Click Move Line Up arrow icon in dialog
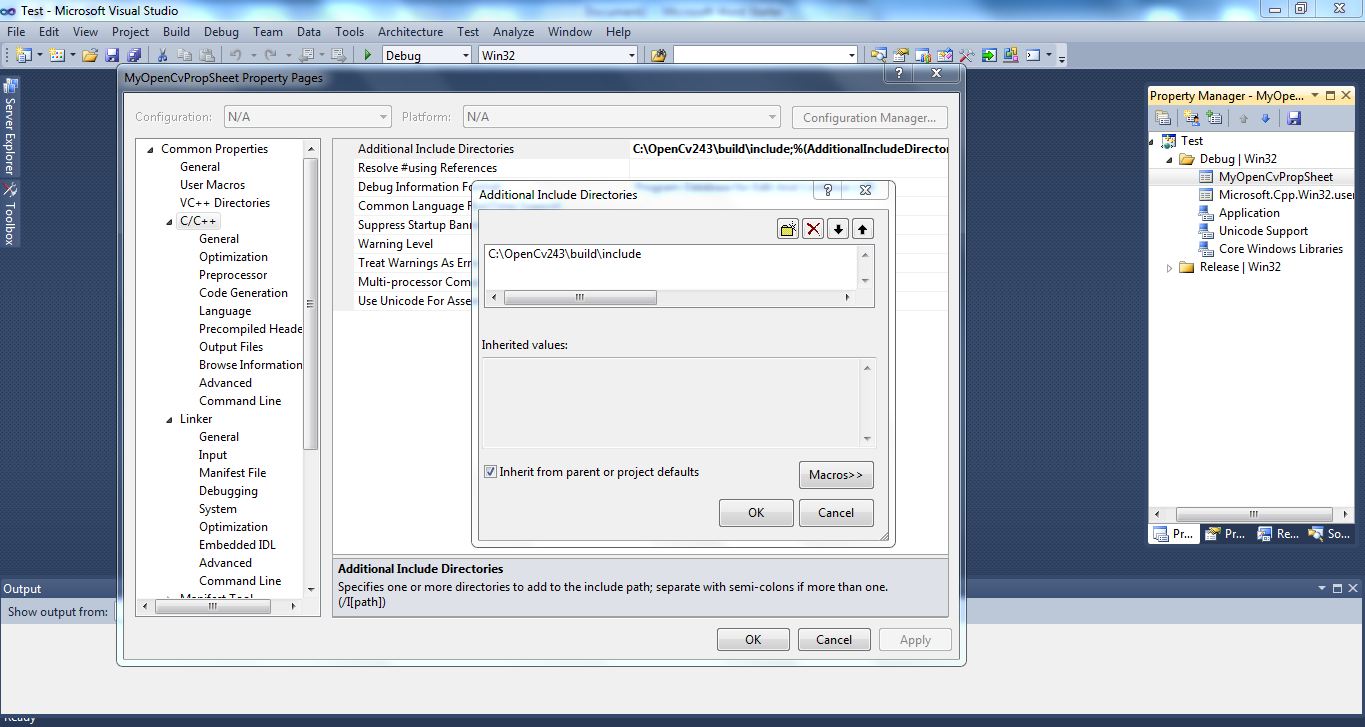Screen dimensions: 1365x727 click(862, 229)
